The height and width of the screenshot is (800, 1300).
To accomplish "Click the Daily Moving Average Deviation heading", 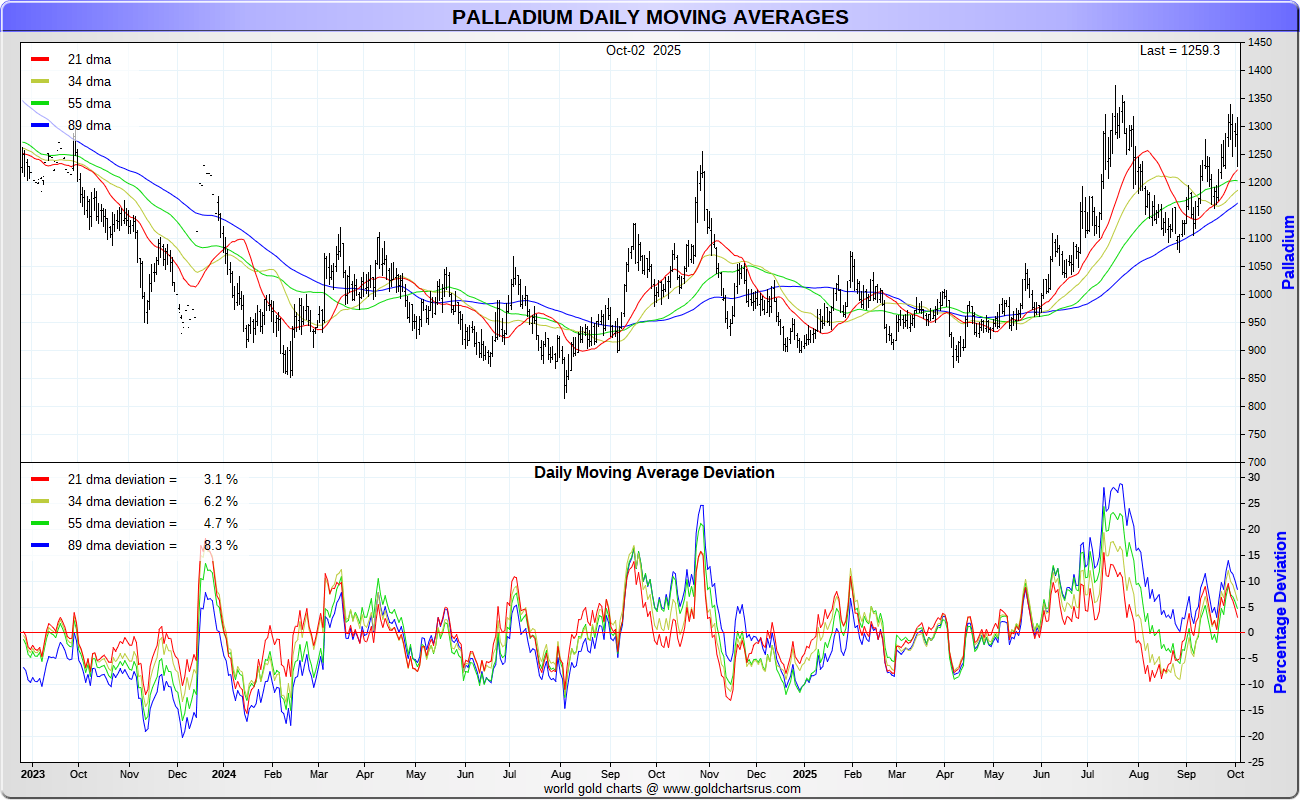I will [x=654, y=473].
